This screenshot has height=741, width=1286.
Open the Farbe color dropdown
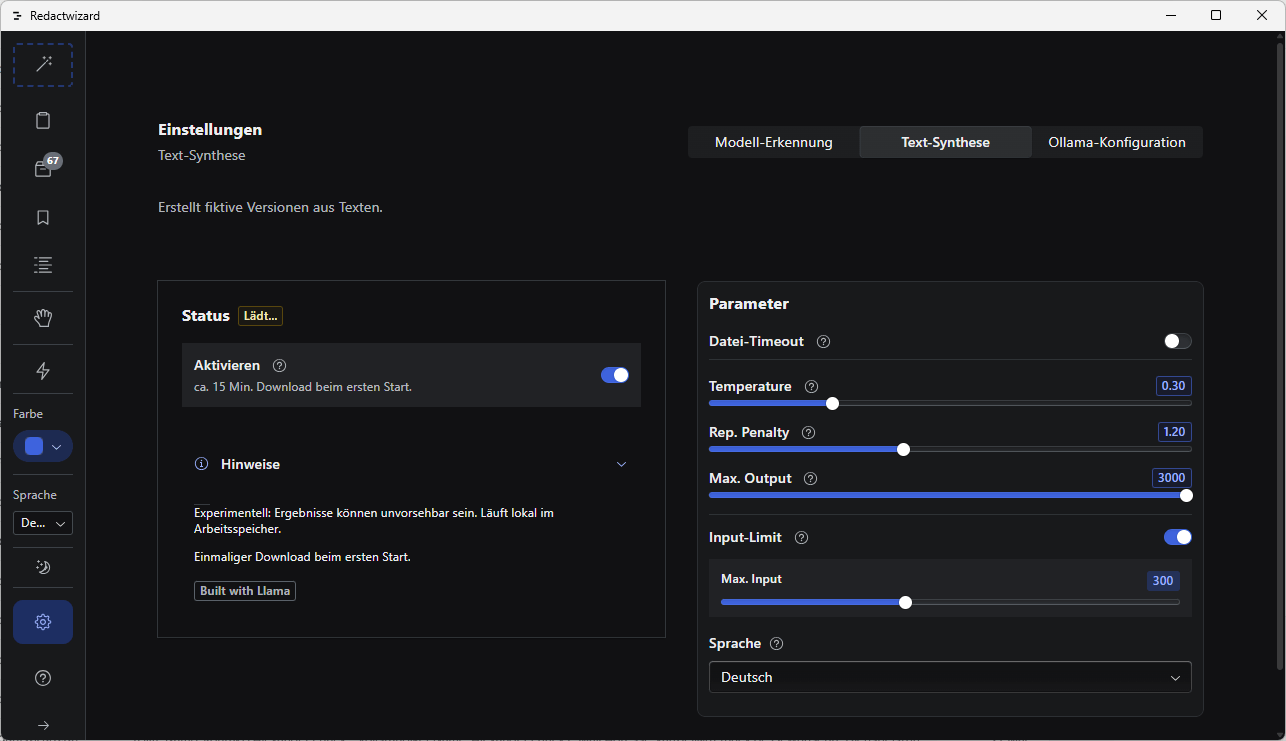coord(43,446)
